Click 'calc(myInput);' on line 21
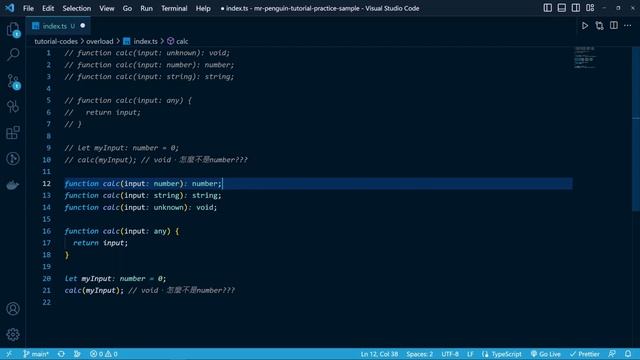The image size is (640, 360). [x=94, y=290]
